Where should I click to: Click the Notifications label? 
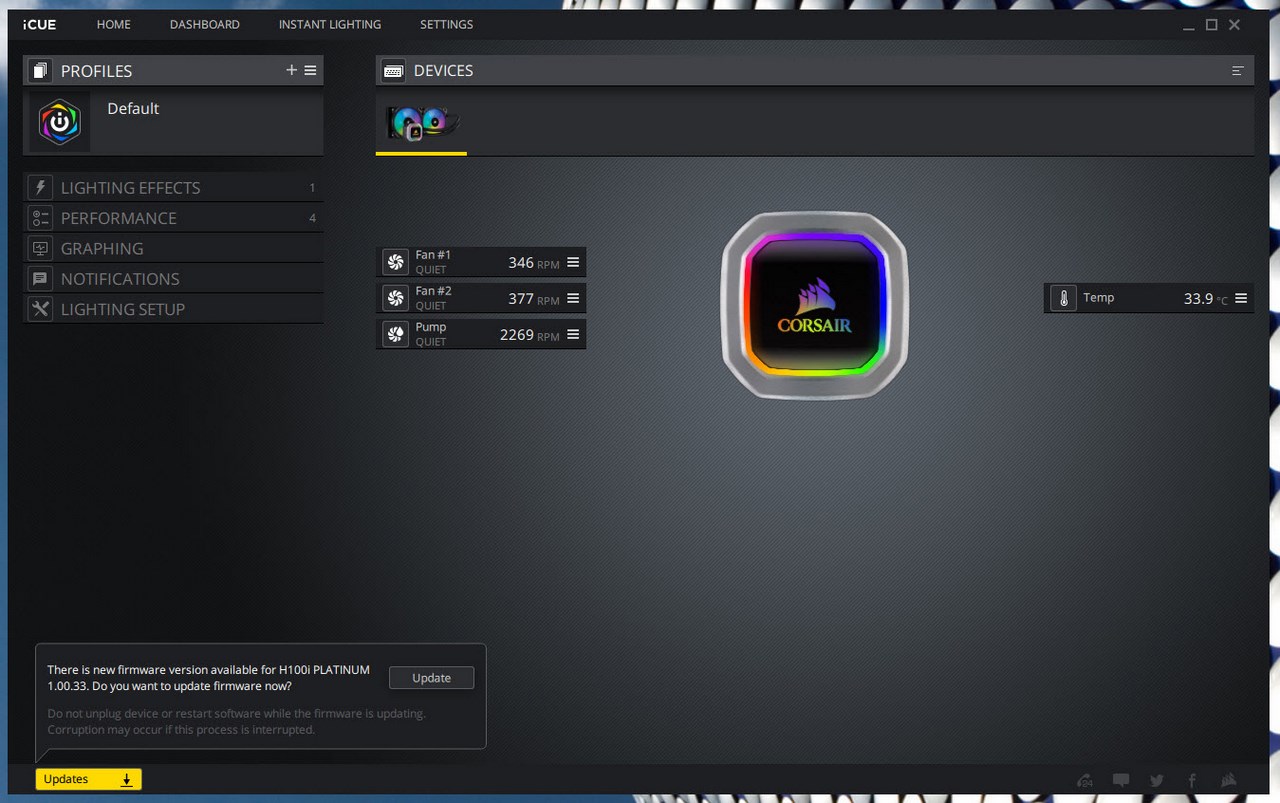tap(120, 279)
